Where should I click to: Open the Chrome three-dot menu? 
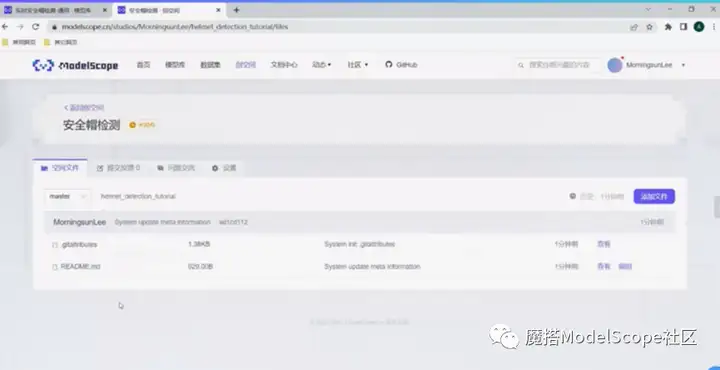tap(714, 27)
